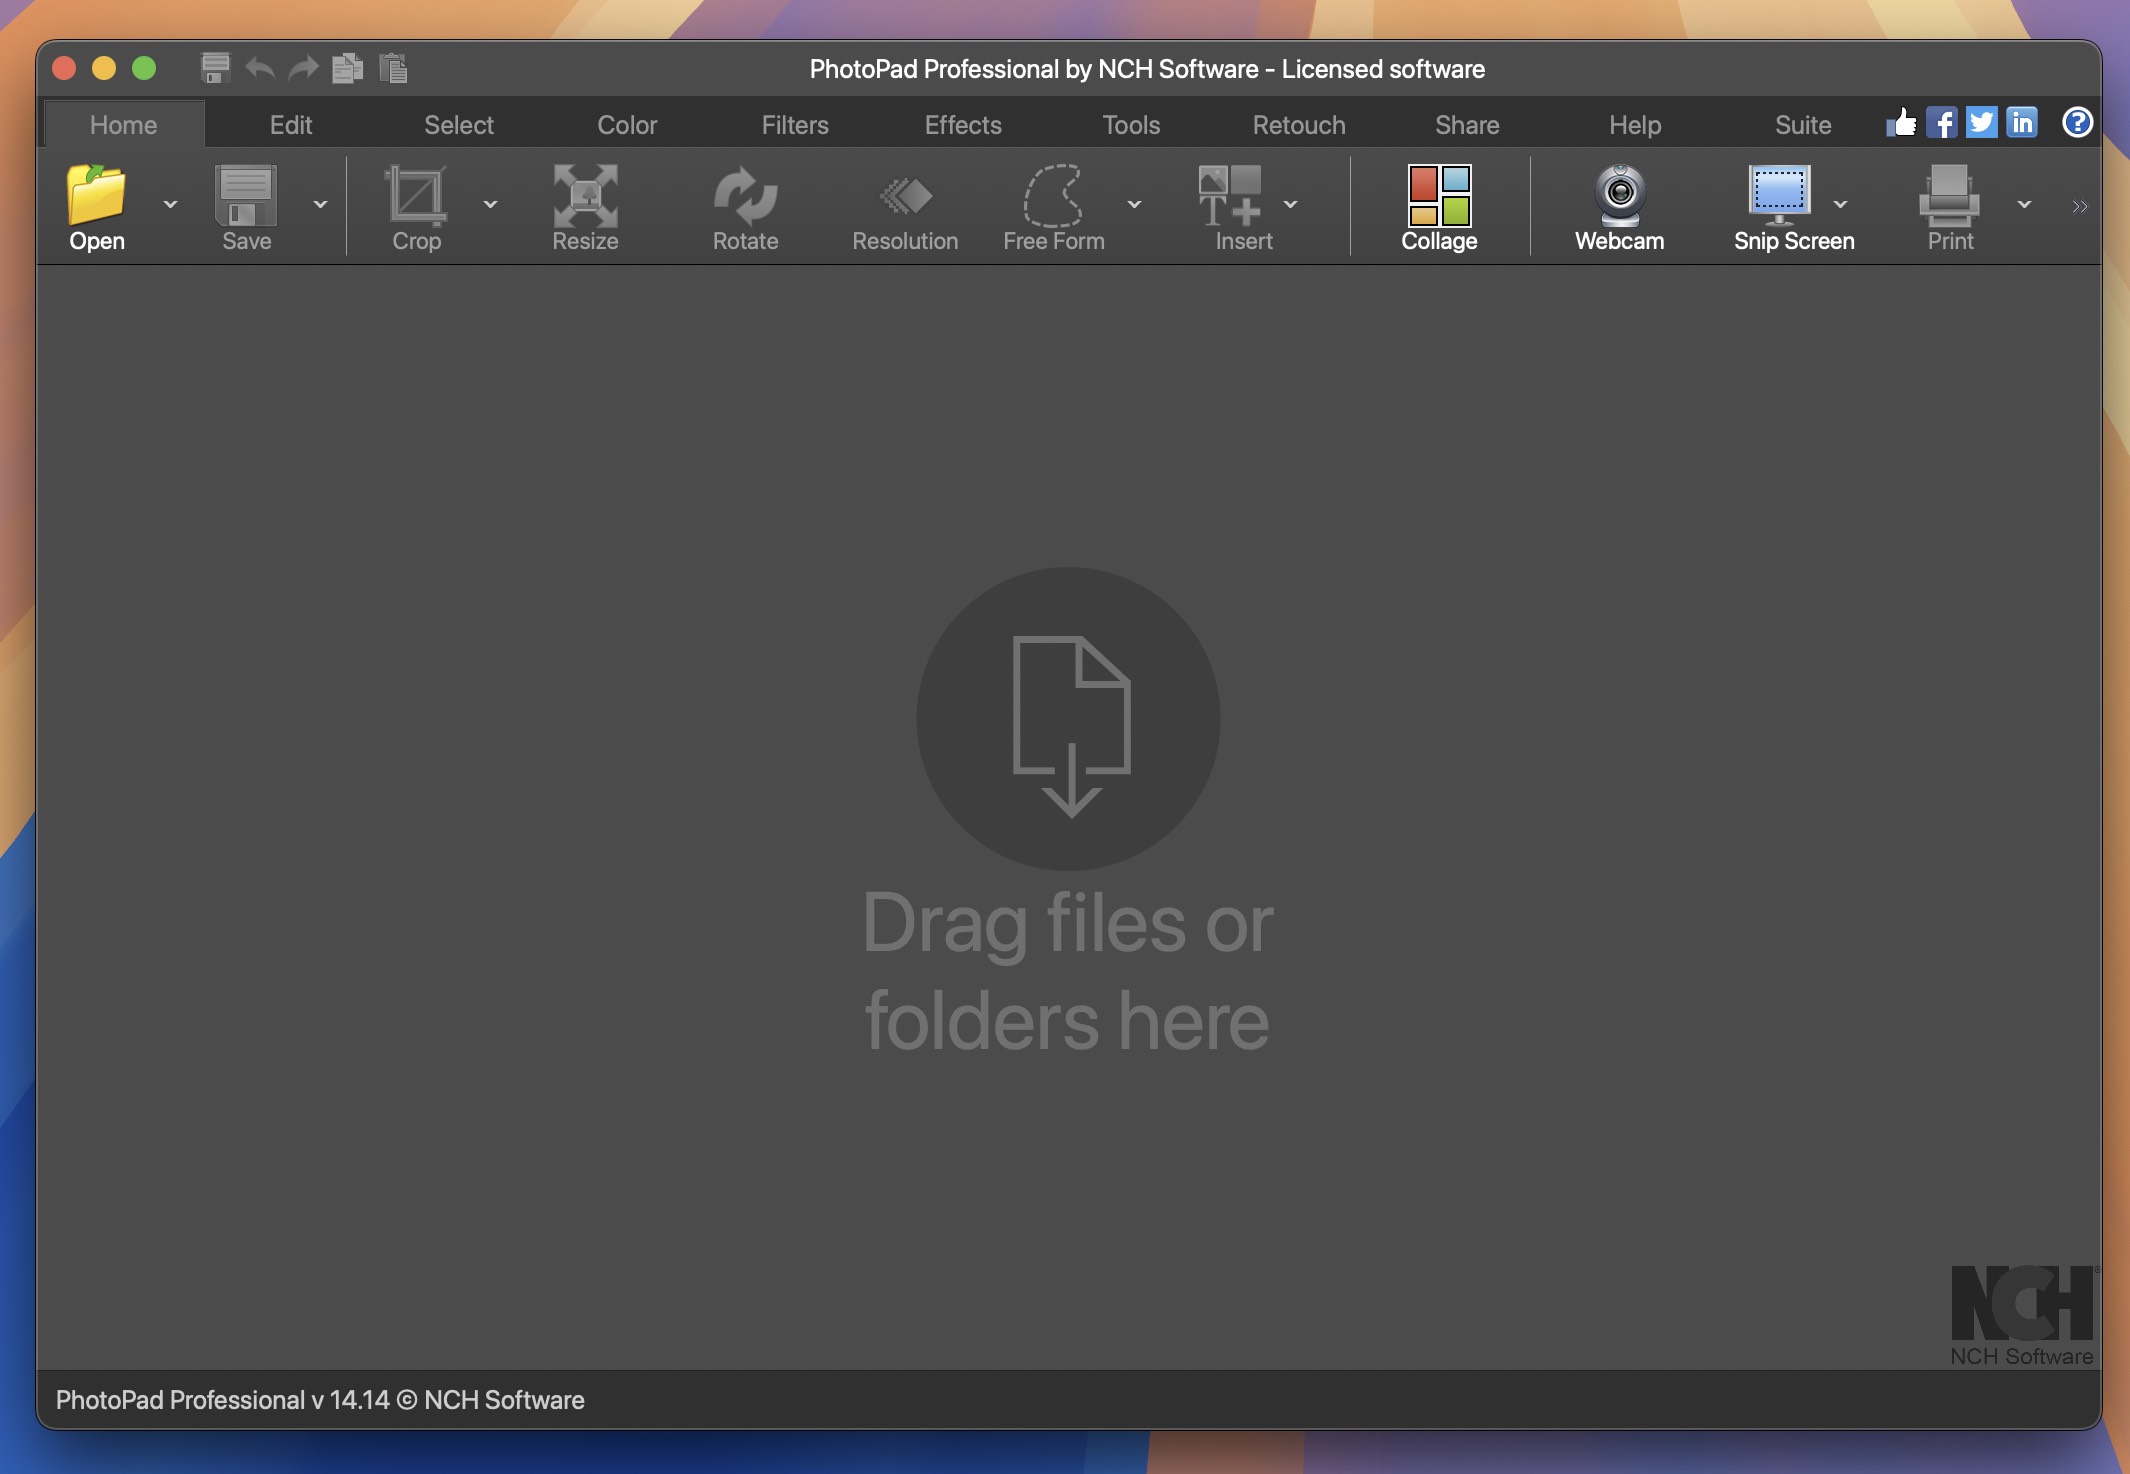Switch to the Edit tab

pyautogui.click(x=291, y=125)
